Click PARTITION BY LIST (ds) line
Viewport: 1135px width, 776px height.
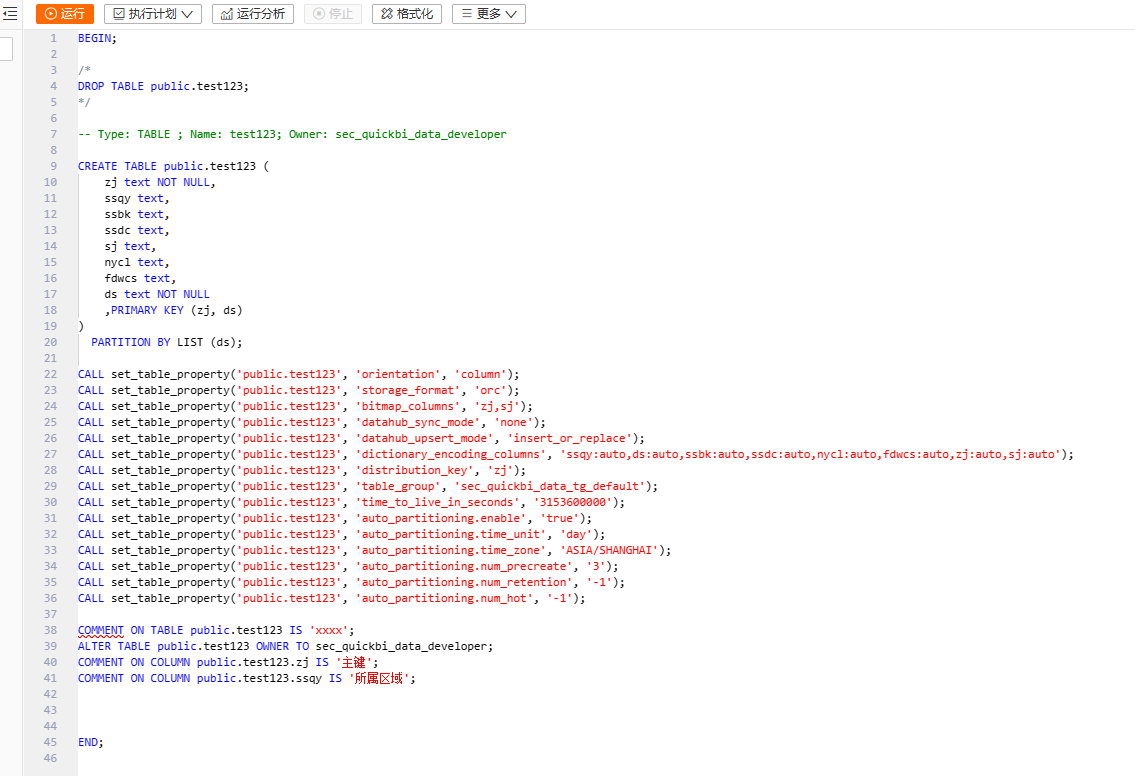166,342
